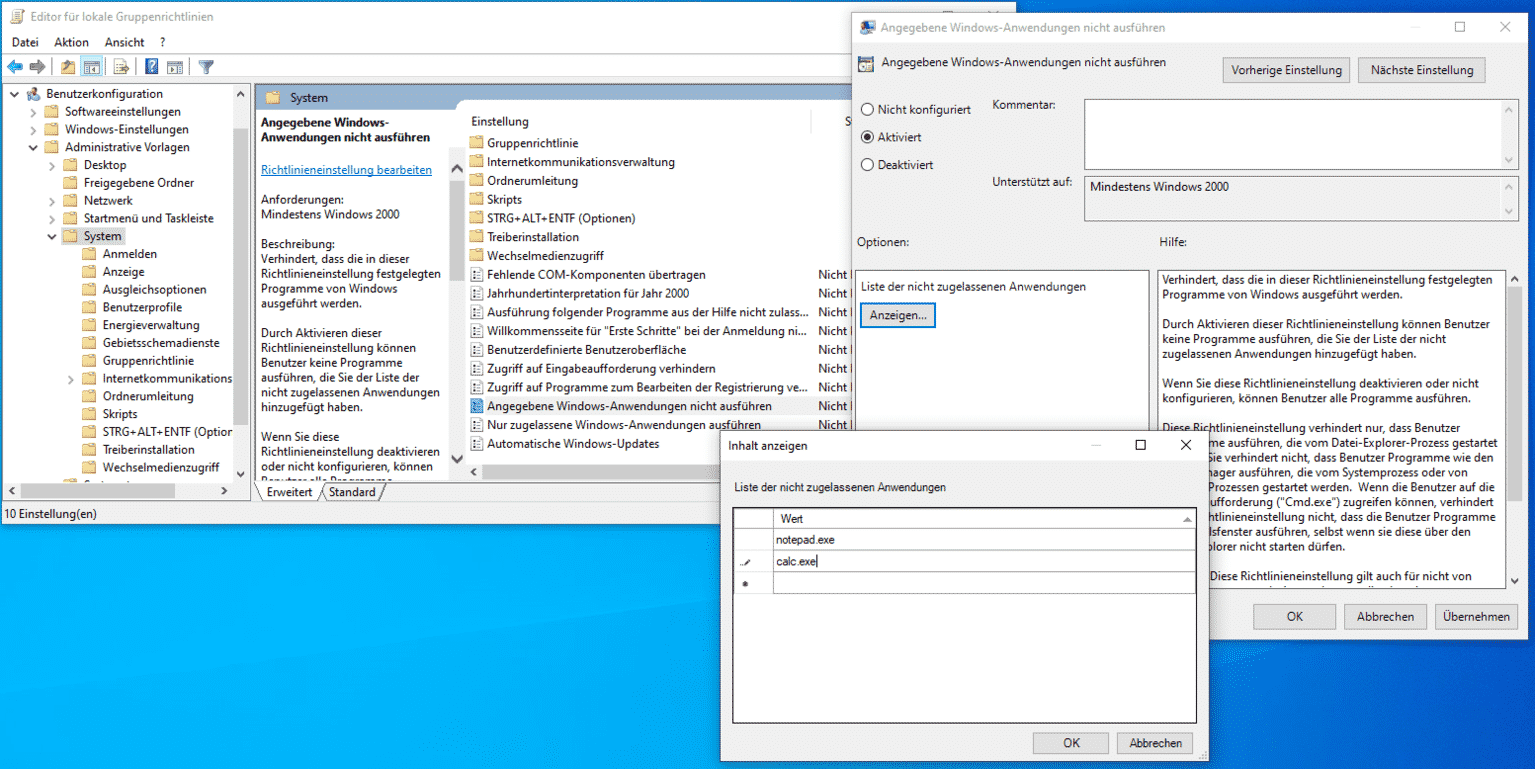
Task: Click the Forward navigation arrow in the toolbar
Action: pyautogui.click(x=37, y=66)
